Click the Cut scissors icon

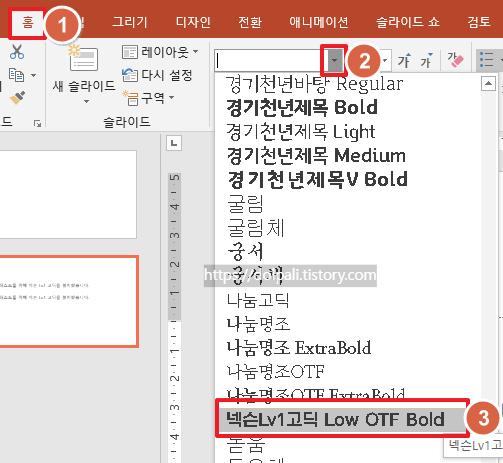tap(17, 52)
